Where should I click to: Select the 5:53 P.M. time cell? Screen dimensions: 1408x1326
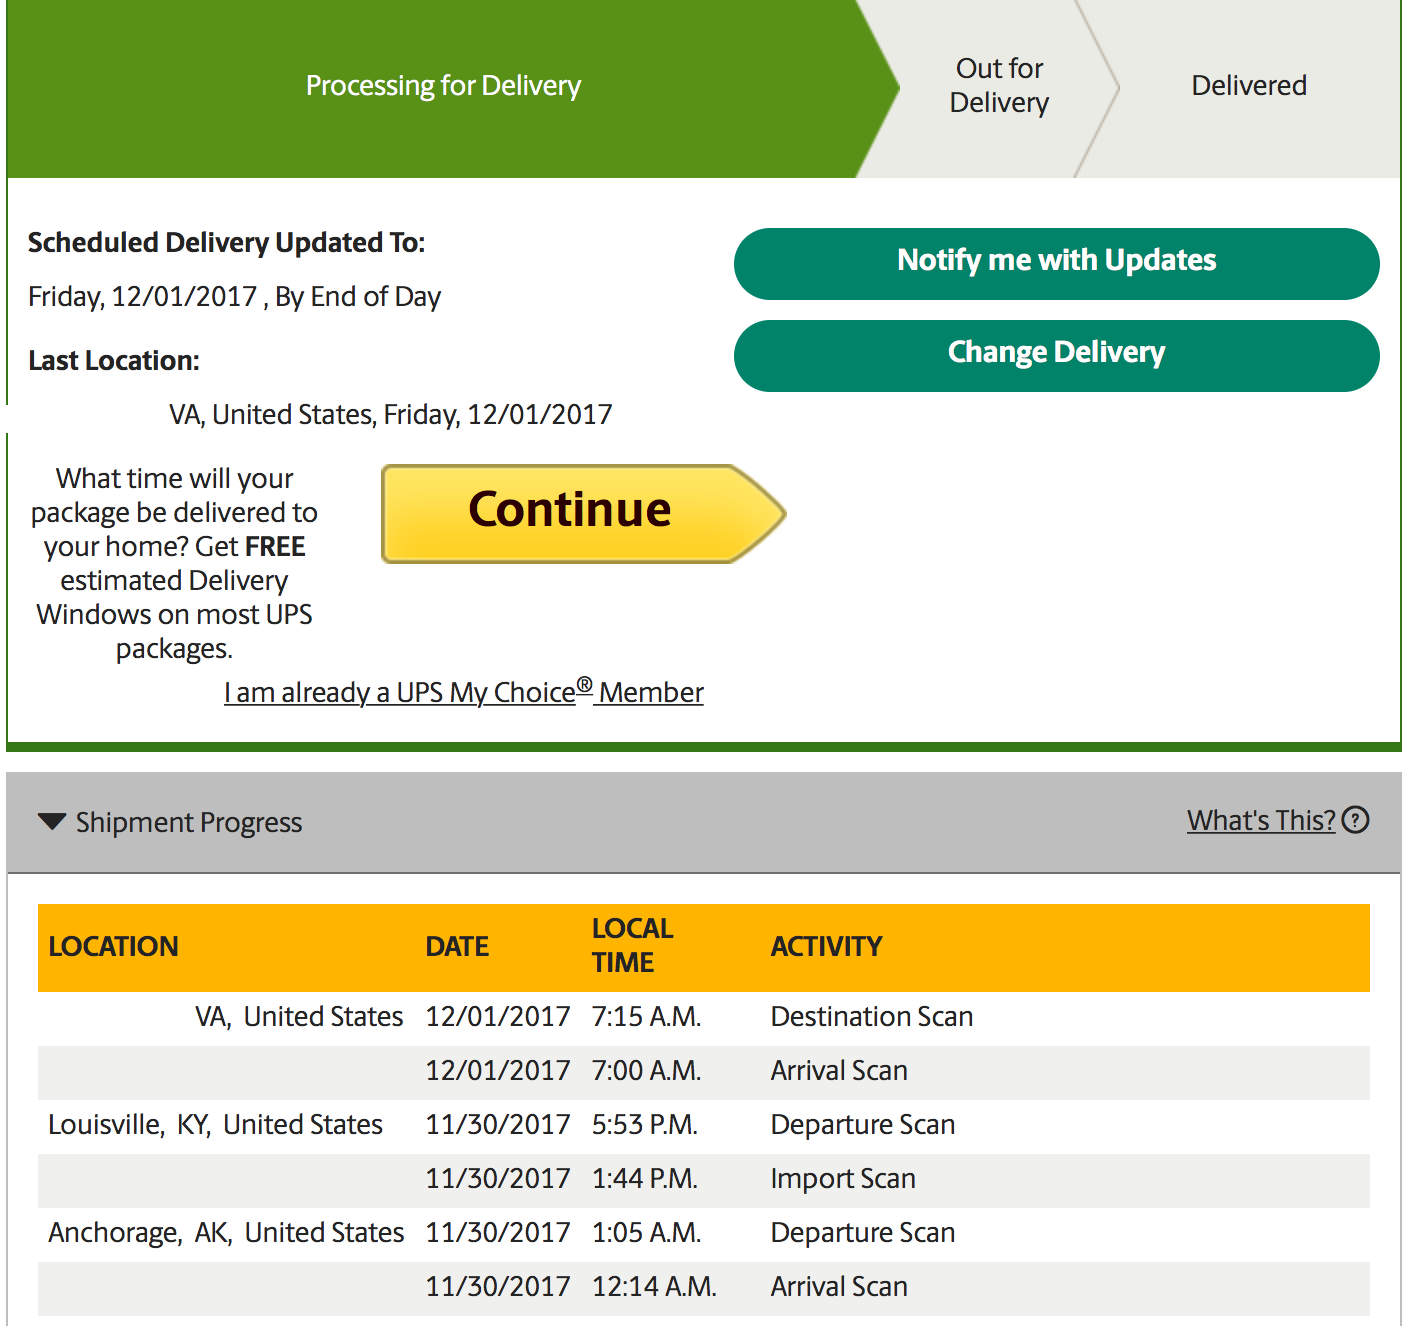click(x=645, y=1125)
